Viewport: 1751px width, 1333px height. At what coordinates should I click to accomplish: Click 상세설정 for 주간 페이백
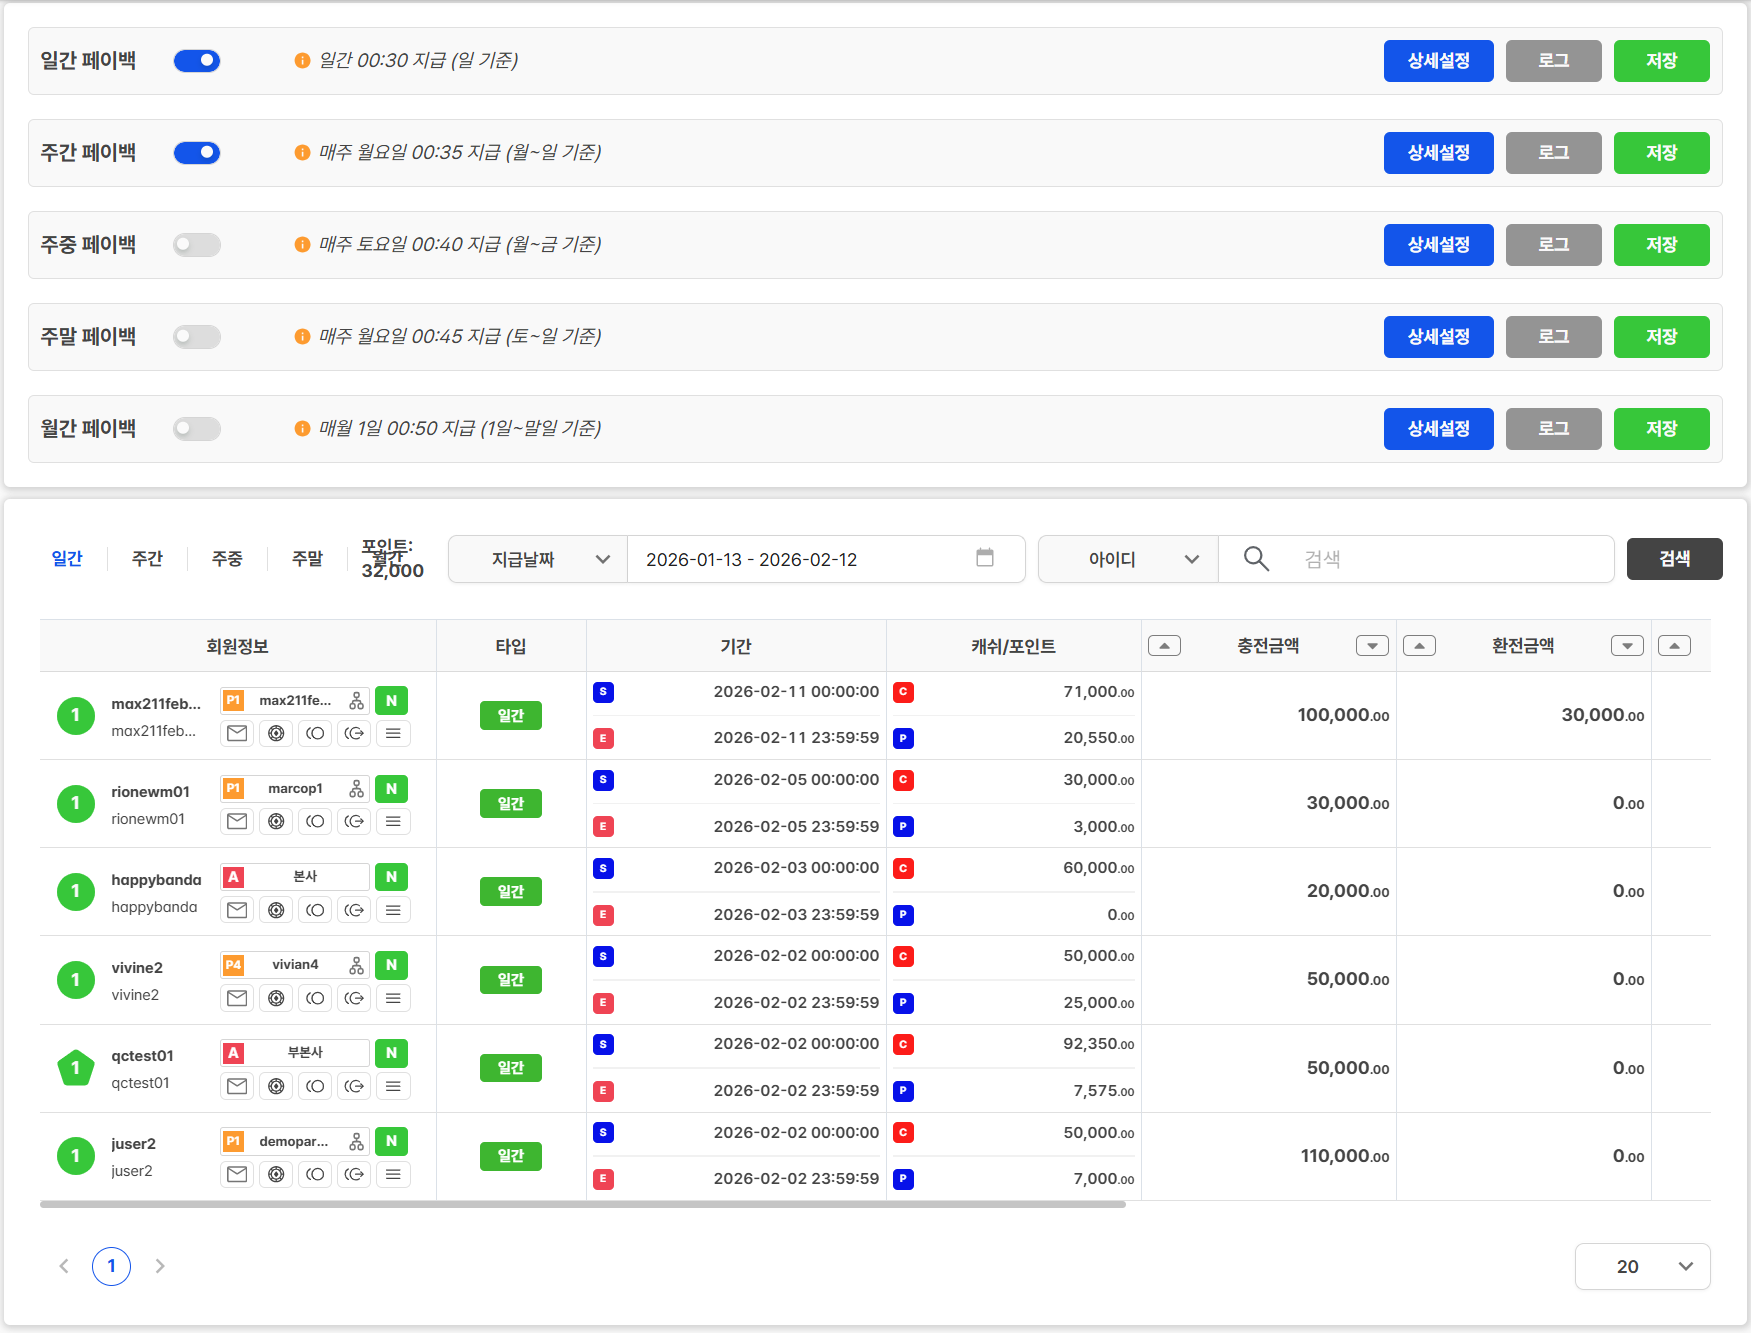(1438, 153)
